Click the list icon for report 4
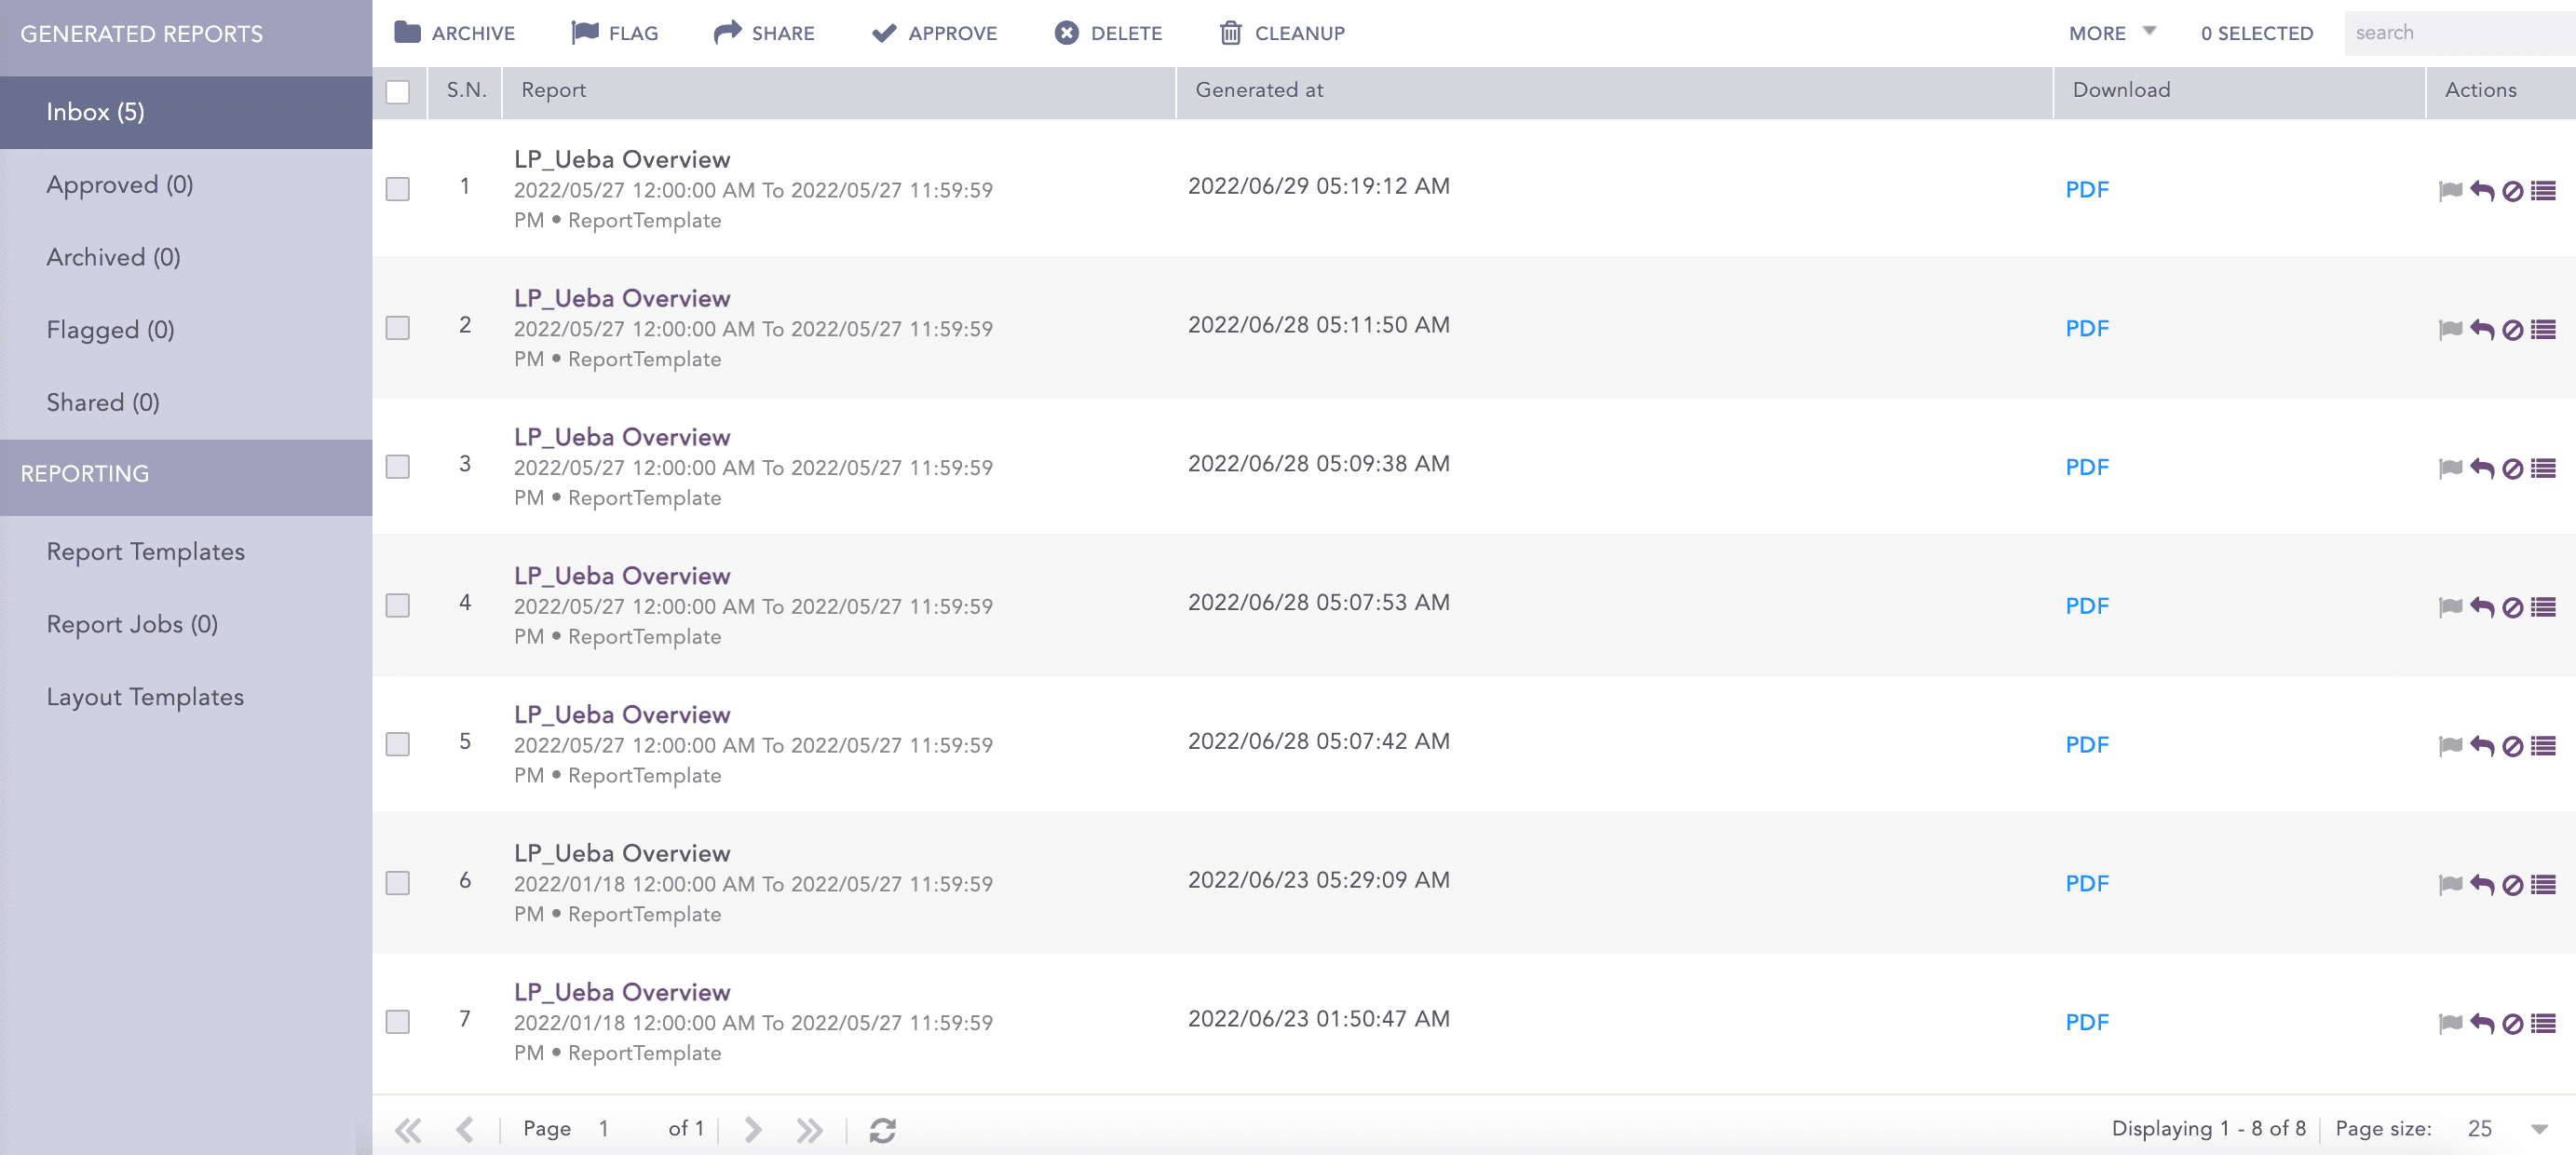 click(2543, 607)
